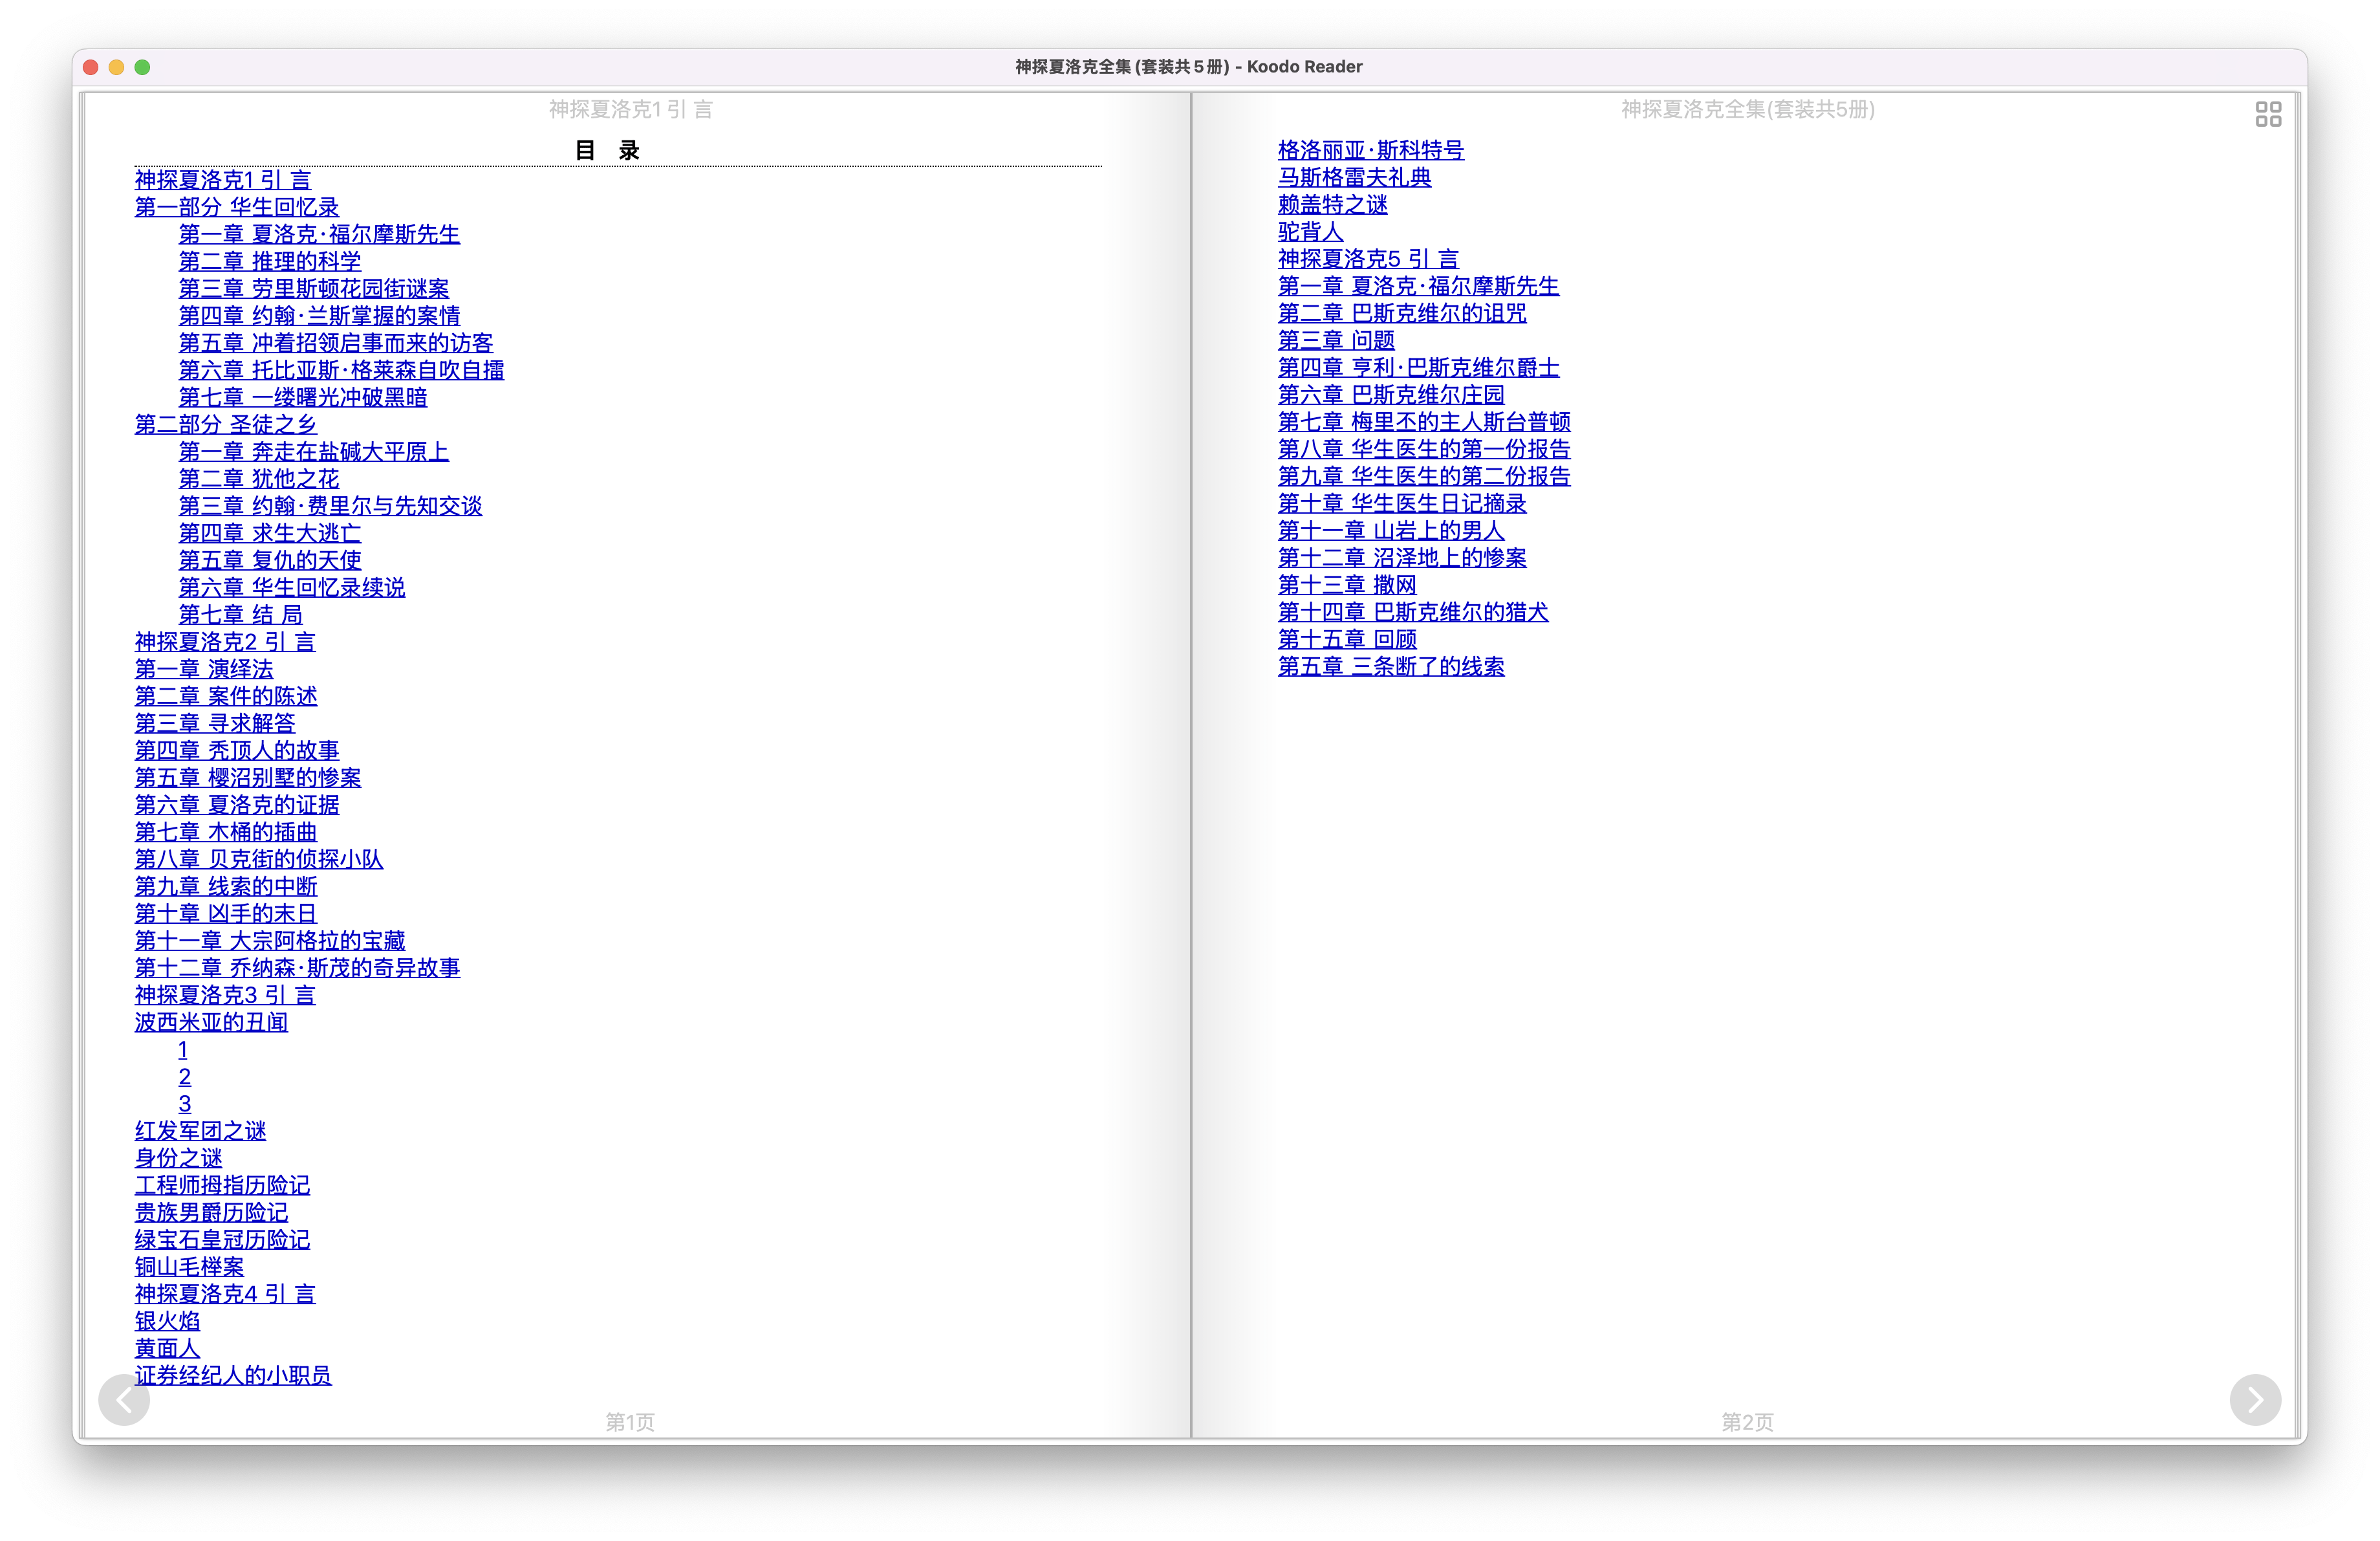Open 第一部分 华生回忆录 section link
The width and height of the screenshot is (2380, 1541).
point(236,207)
